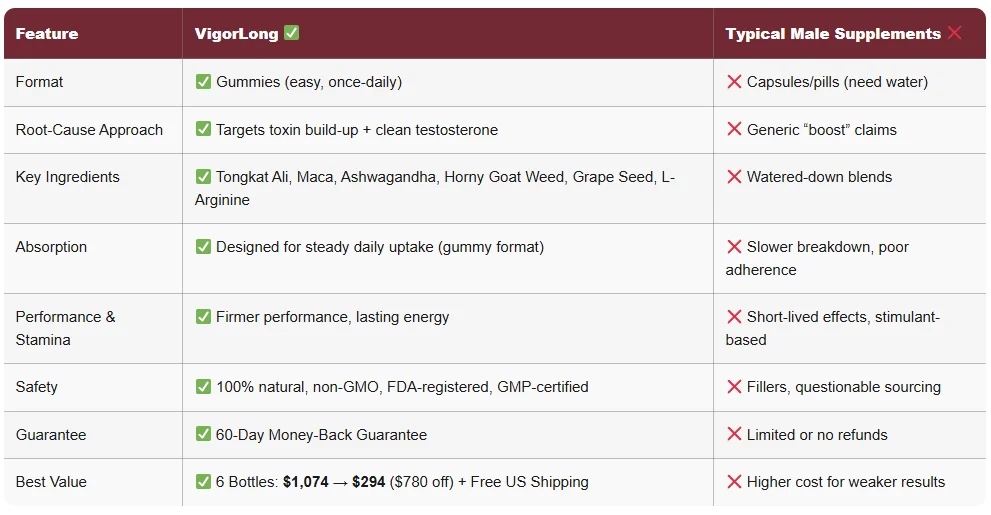Click the green check beside 100% natural
The image size is (991, 515).
point(203,387)
